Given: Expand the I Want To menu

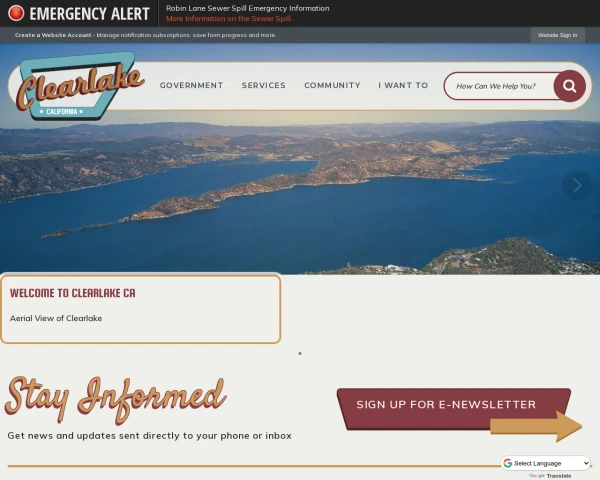Looking at the screenshot, I should click(403, 85).
